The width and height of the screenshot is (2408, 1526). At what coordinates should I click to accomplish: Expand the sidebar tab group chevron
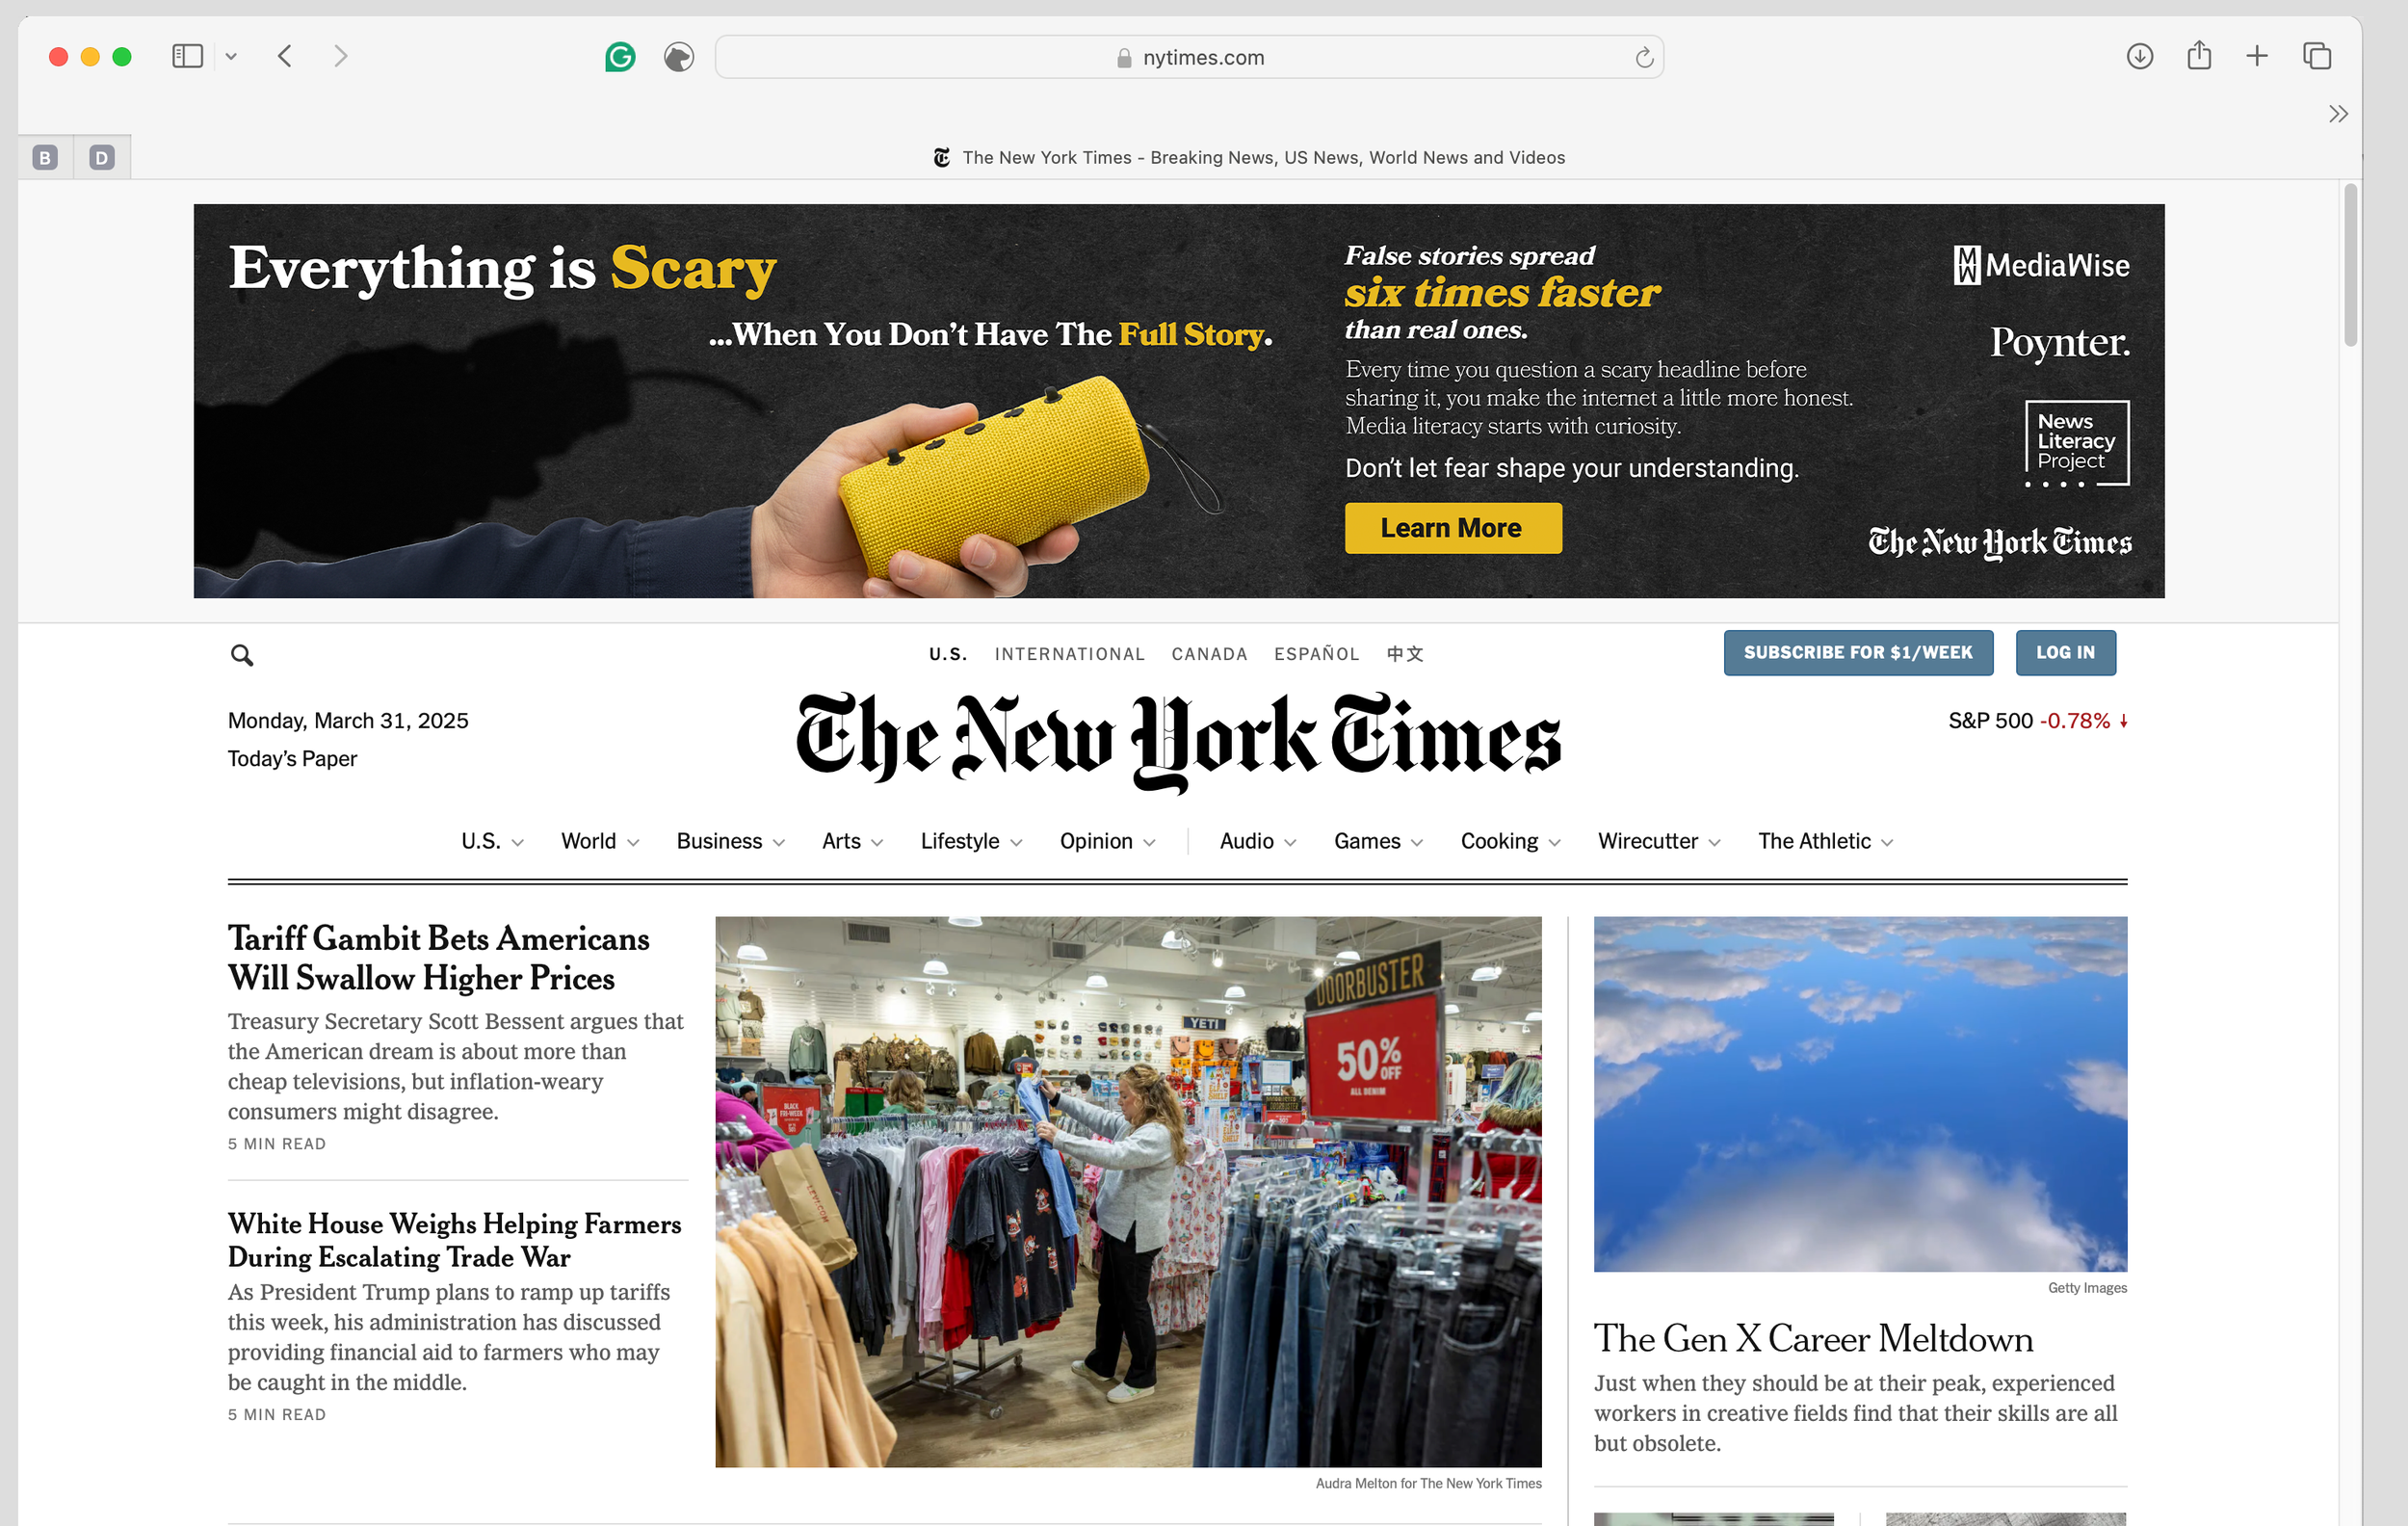pos(231,57)
